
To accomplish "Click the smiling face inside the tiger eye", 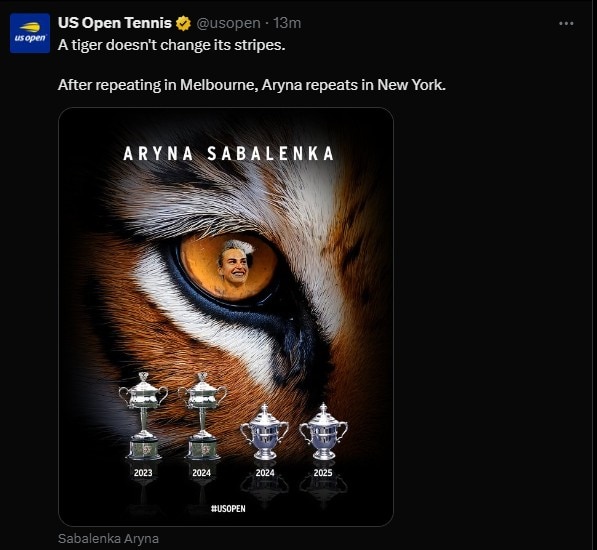I will pos(234,265).
